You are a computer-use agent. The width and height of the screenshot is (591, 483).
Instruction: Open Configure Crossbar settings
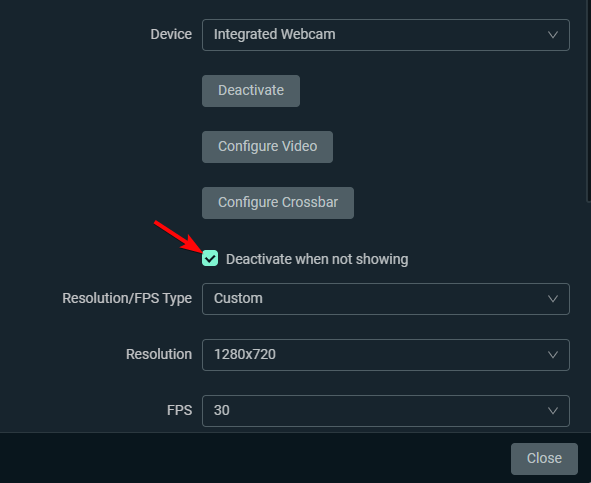click(278, 203)
